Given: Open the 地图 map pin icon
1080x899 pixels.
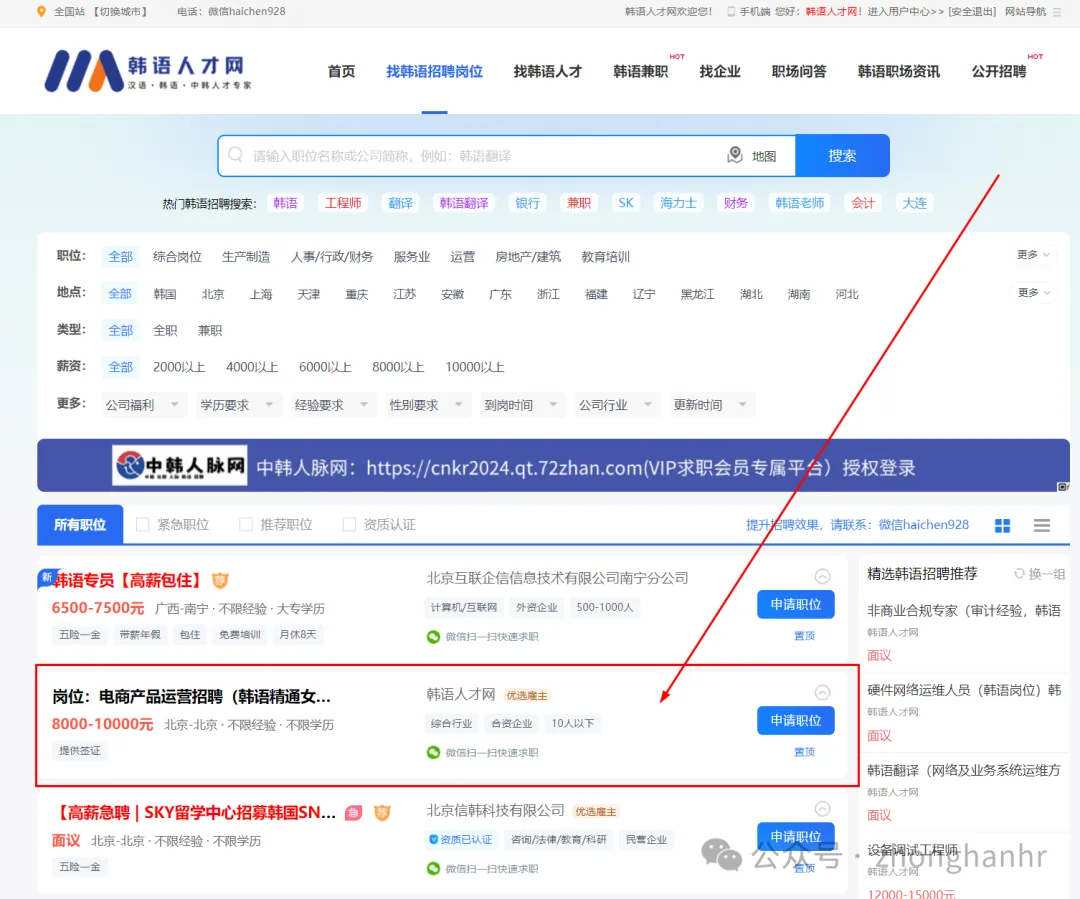Looking at the screenshot, I should pyautogui.click(x=735, y=155).
